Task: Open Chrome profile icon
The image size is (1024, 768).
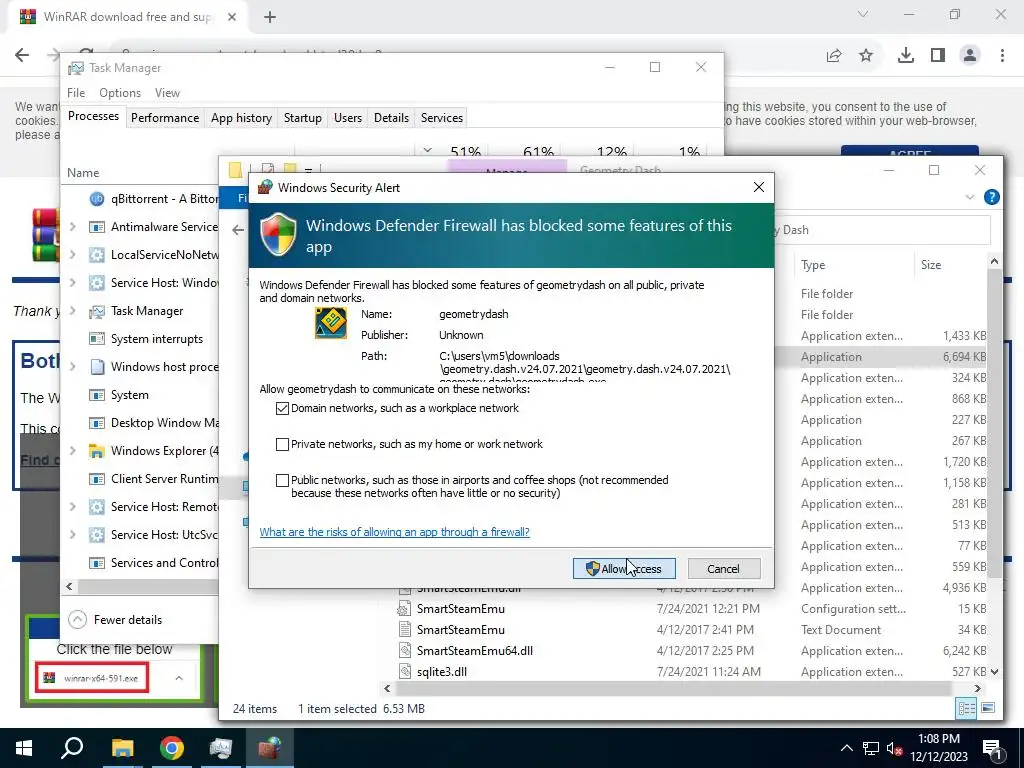Action: tap(970, 56)
